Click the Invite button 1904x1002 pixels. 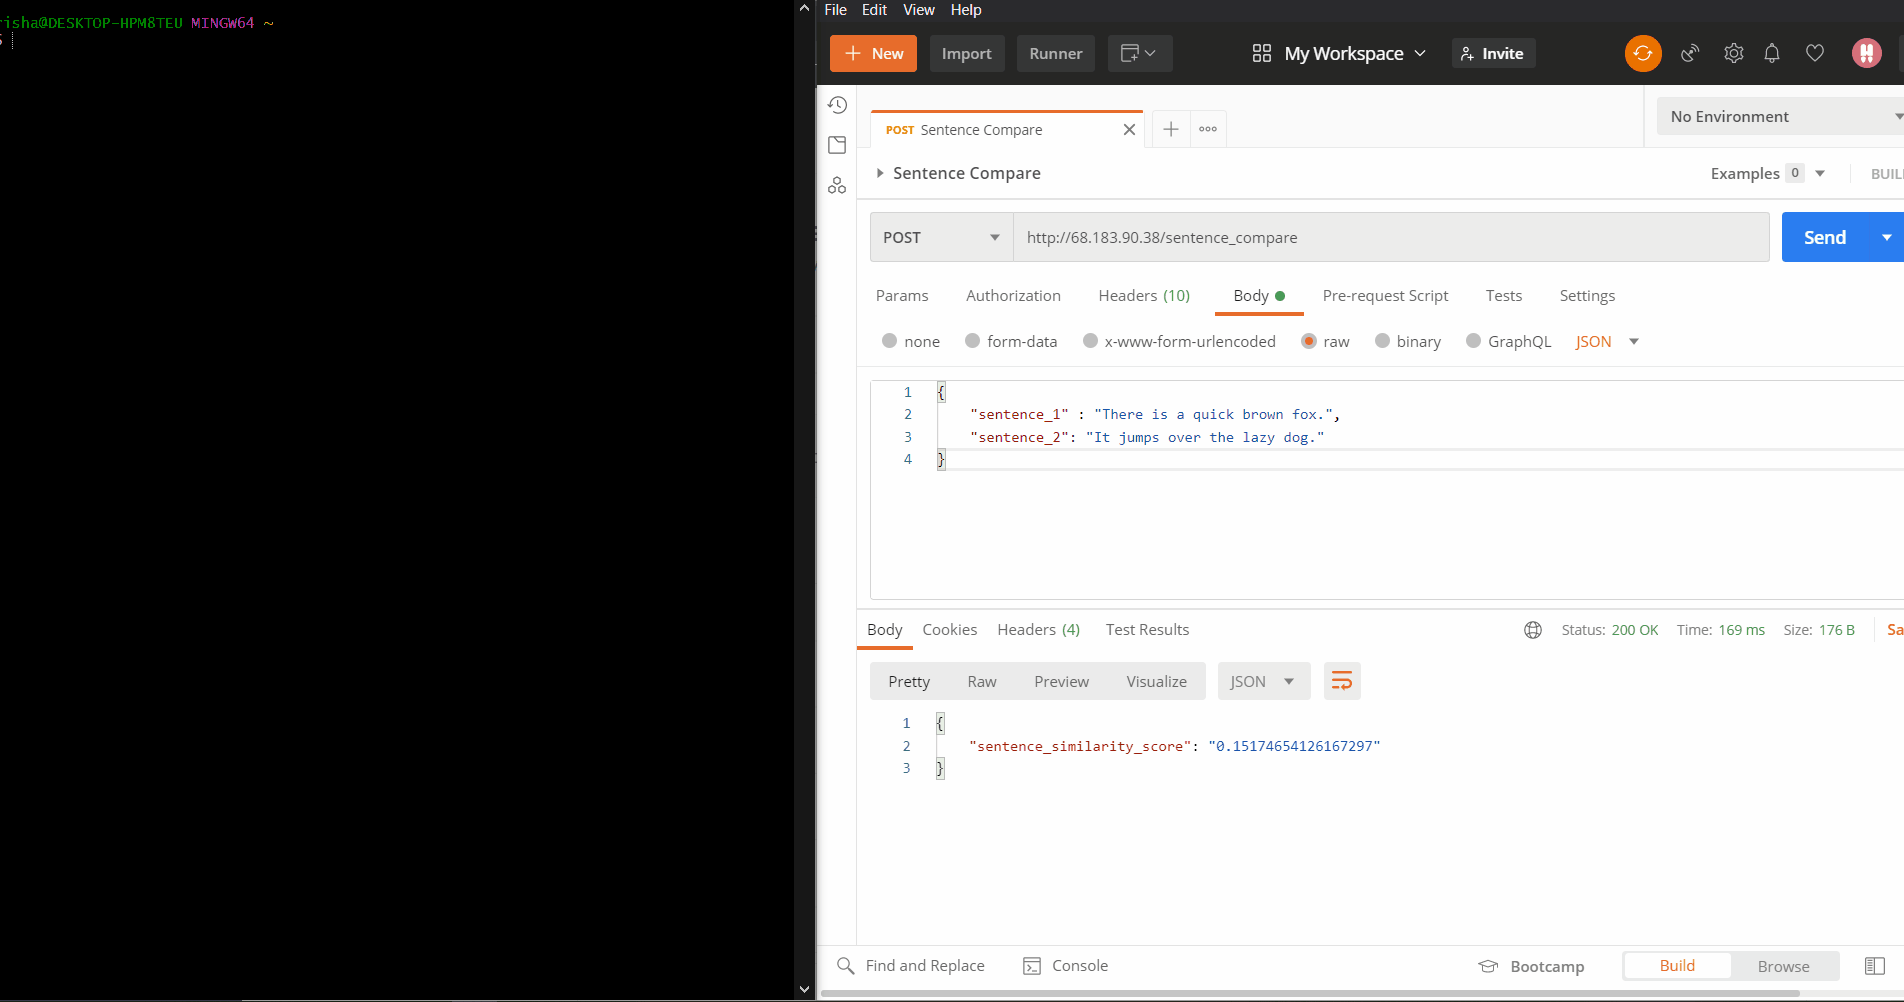pos(1492,53)
